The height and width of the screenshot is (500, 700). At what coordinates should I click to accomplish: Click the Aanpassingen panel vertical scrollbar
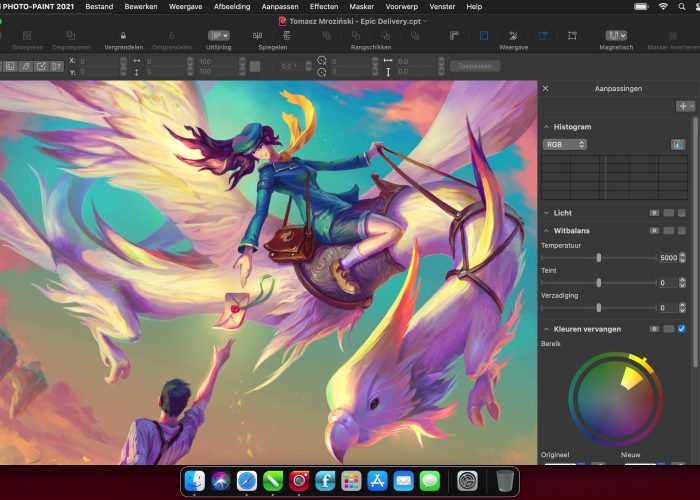coord(695,241)
